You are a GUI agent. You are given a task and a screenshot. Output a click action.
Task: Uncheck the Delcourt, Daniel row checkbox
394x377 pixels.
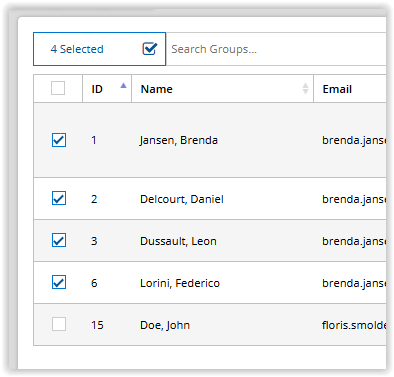[59, 198]
